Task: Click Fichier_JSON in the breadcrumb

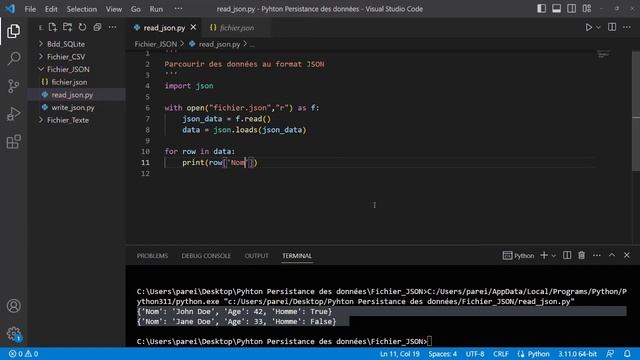Action: 156,44
